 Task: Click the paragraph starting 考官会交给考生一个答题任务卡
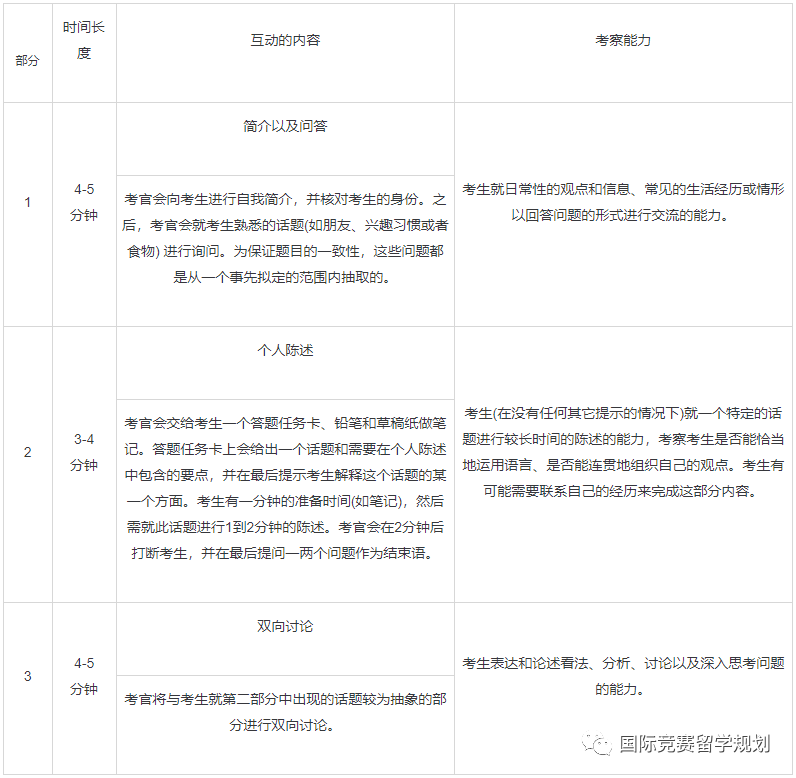285,488
